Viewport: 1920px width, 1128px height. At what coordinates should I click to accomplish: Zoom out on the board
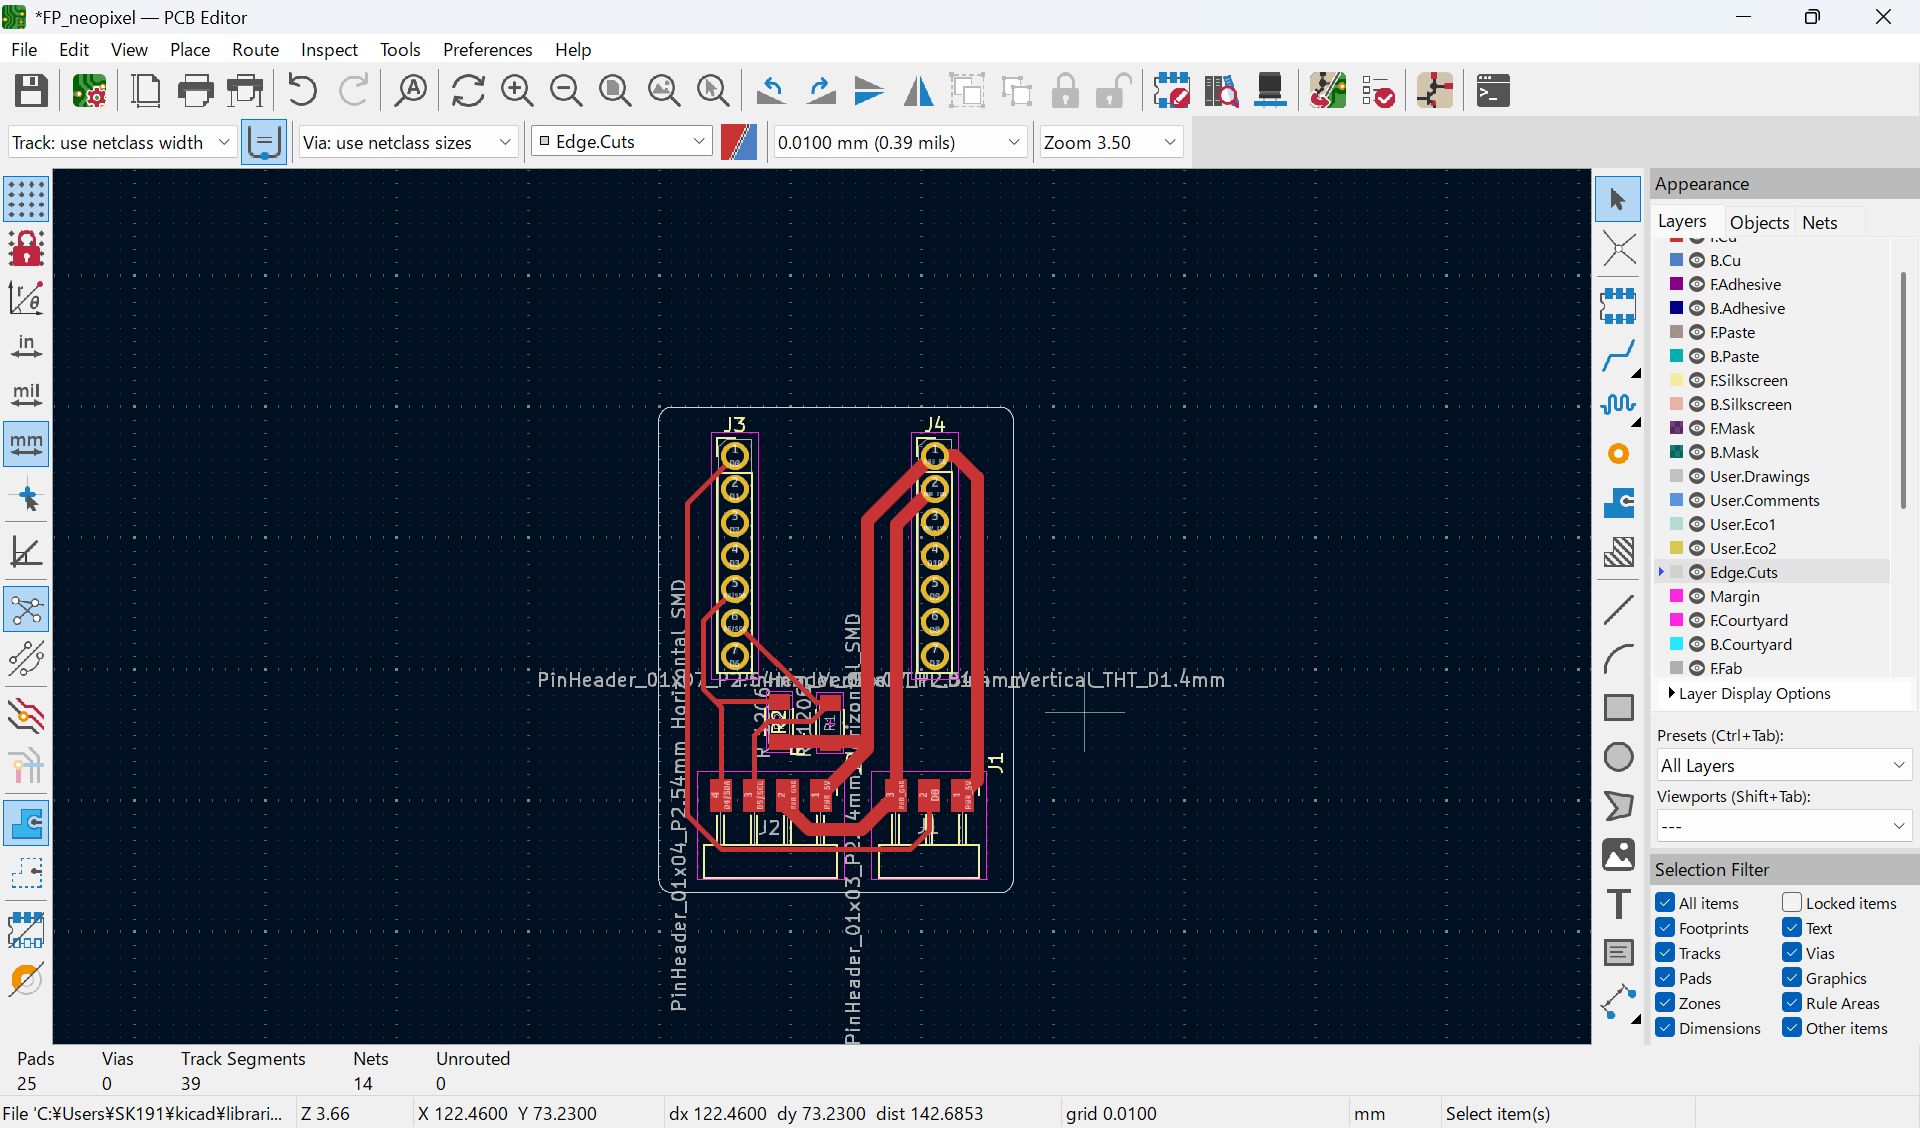[x=566, y=91]
